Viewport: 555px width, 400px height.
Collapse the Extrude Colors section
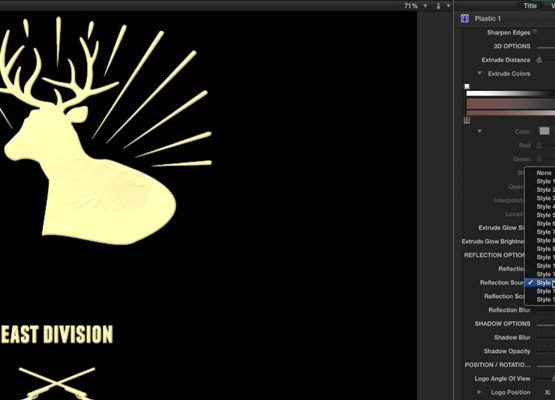[479, 73]
